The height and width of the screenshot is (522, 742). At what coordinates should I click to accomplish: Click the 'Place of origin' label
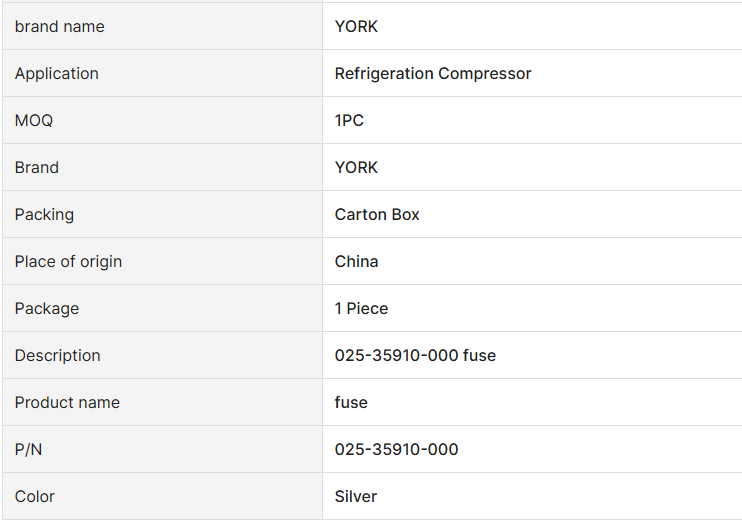tap(68, 262)
